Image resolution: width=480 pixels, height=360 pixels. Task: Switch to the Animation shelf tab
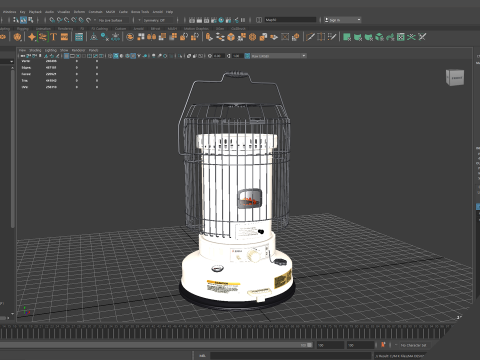[x=43, y=29]
